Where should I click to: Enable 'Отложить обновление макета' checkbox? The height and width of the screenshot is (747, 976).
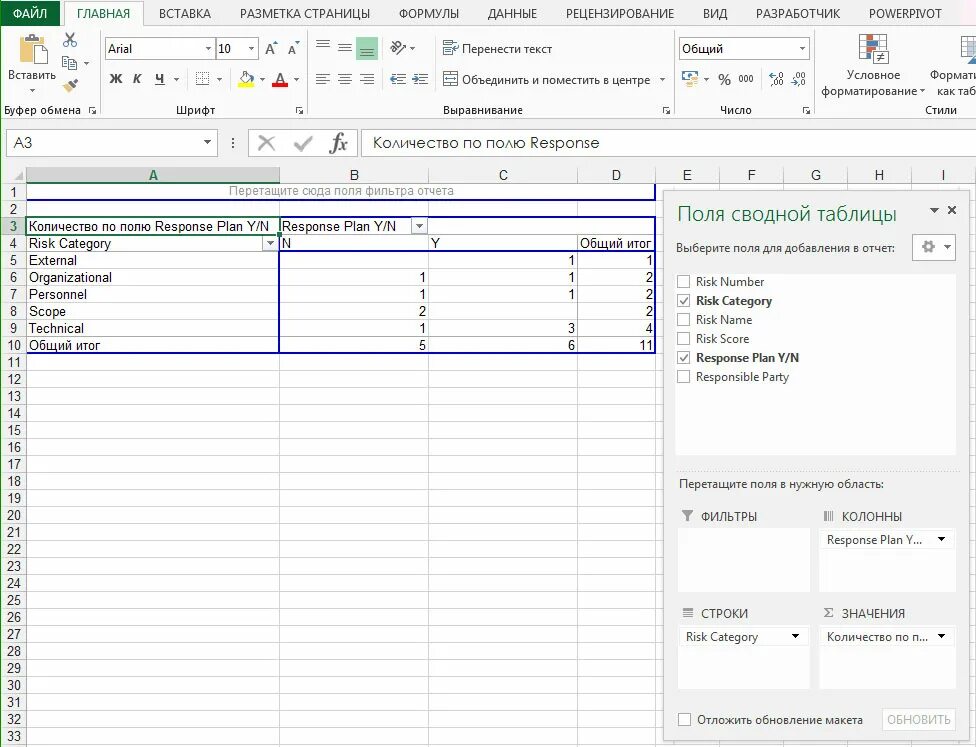684,720
